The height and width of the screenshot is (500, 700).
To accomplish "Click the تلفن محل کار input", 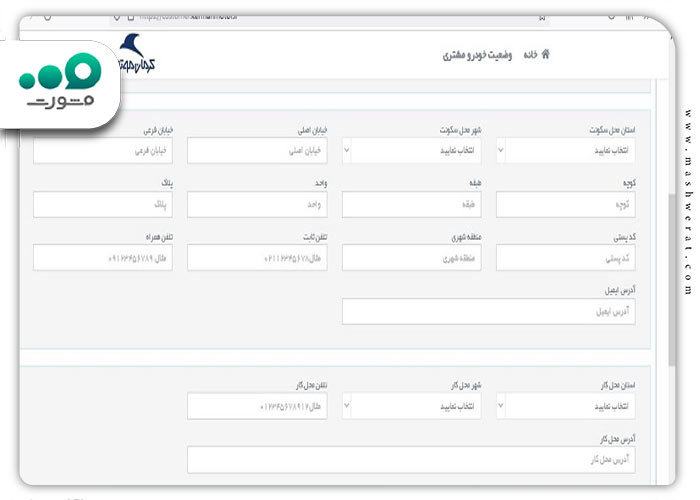I will pyautogui.click(x=257, y=406).
